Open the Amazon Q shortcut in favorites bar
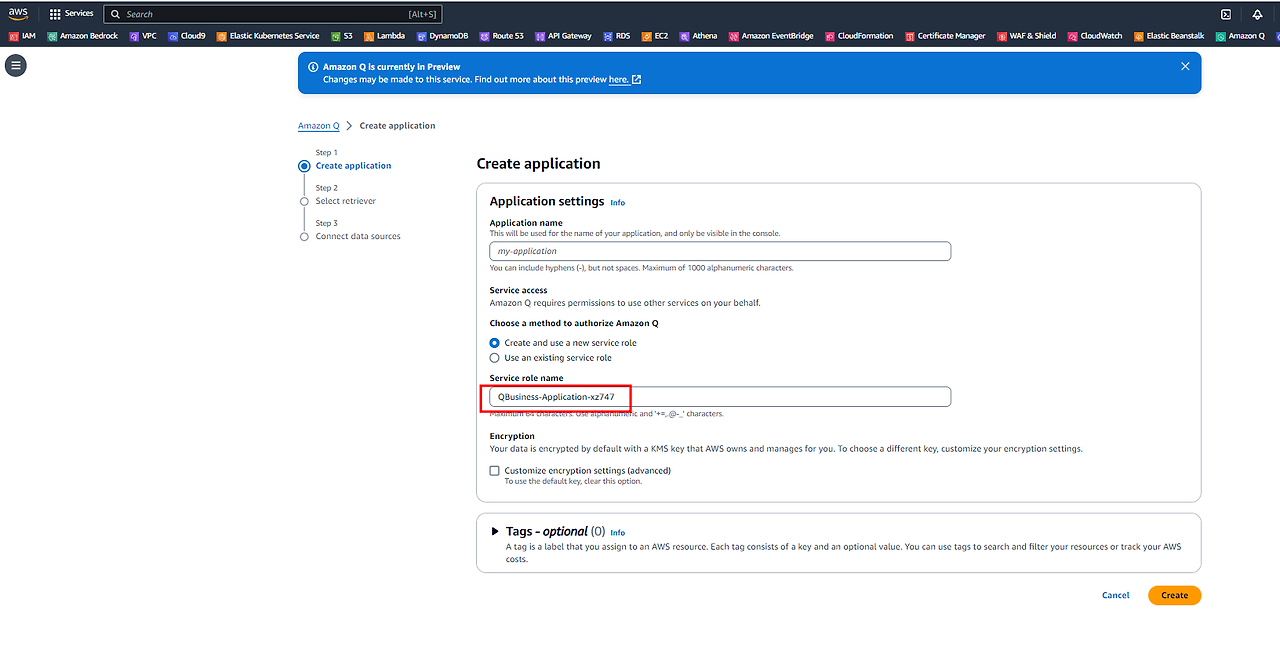 pyautogui.click(x=1240, y=36)
